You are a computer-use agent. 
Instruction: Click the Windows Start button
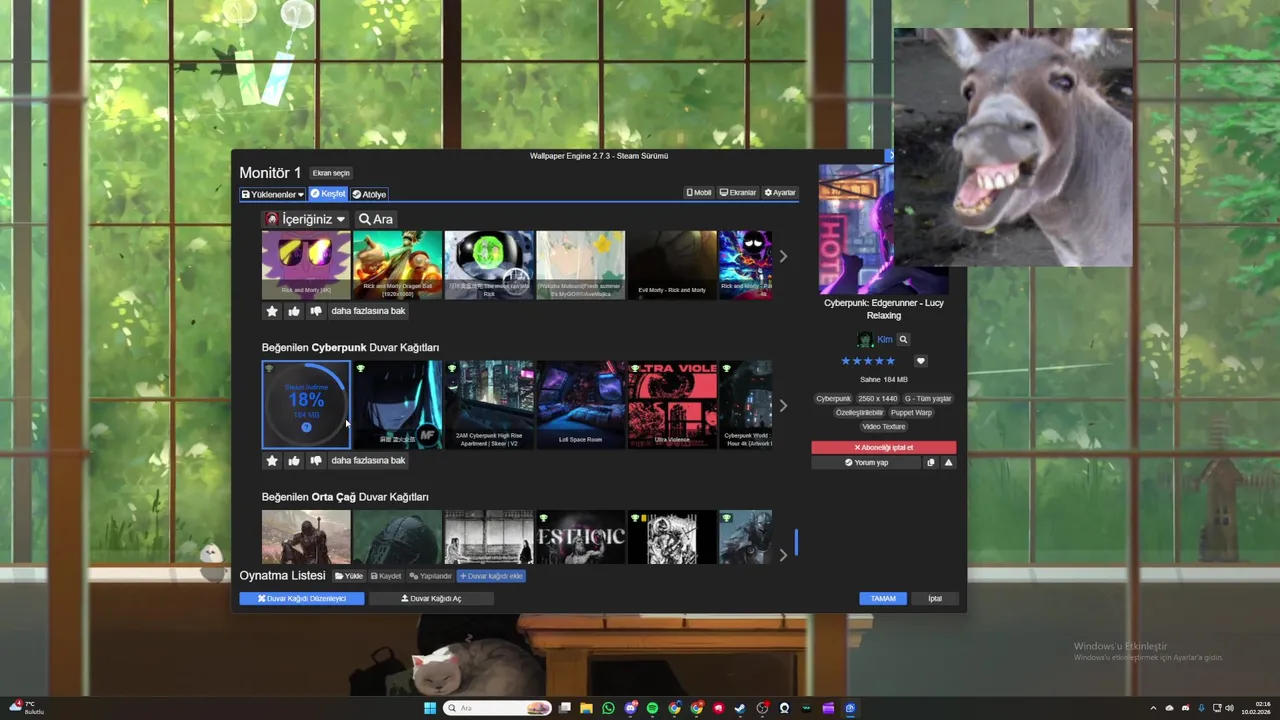pyautogui.click(x=430, y=708)
